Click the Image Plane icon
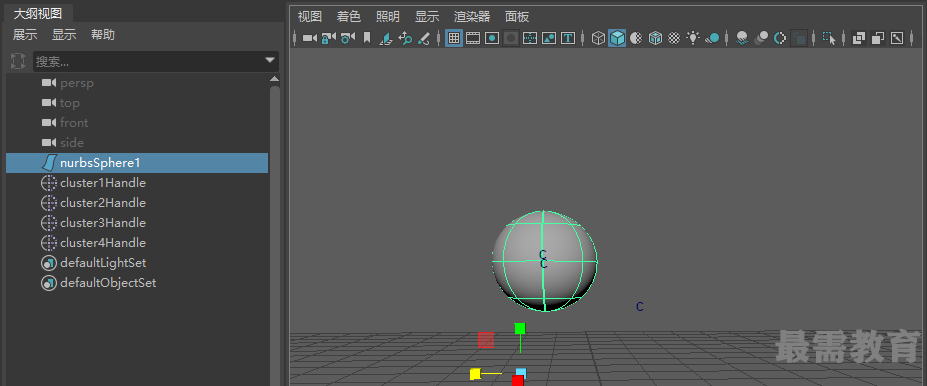Viewport: 927px width, 386px height. point(385,38)
